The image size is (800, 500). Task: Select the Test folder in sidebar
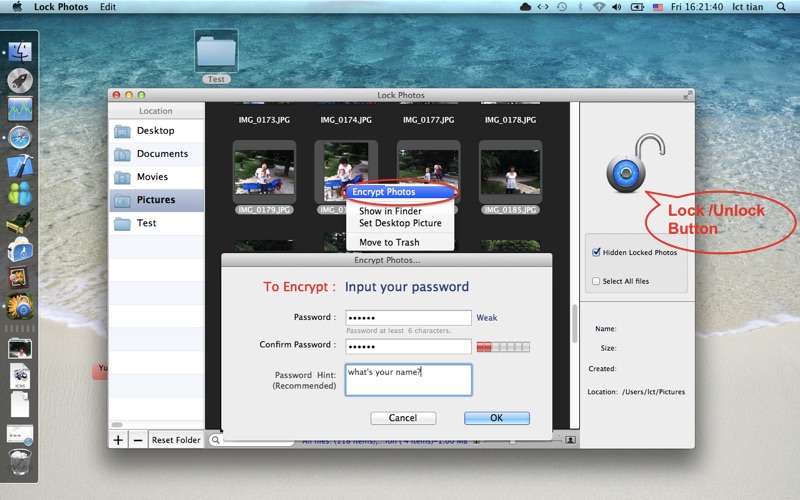pos(156,223)
